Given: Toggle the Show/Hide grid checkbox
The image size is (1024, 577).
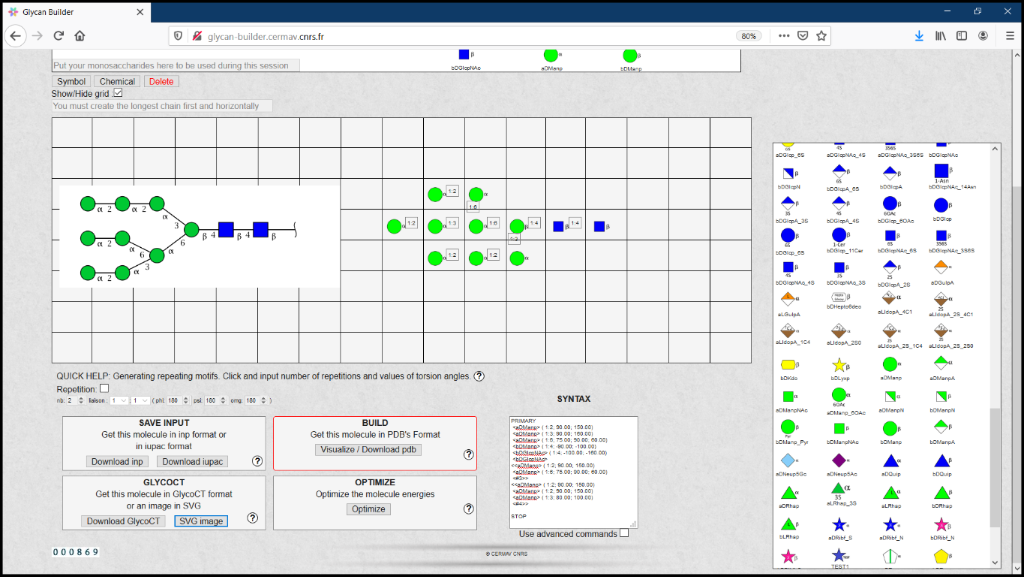Looking at the screenshot, I should (x=118, y=93).
